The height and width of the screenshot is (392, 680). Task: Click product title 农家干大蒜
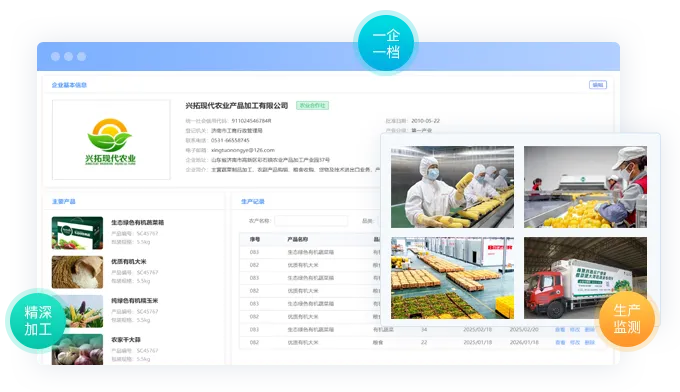click(126, 340)
